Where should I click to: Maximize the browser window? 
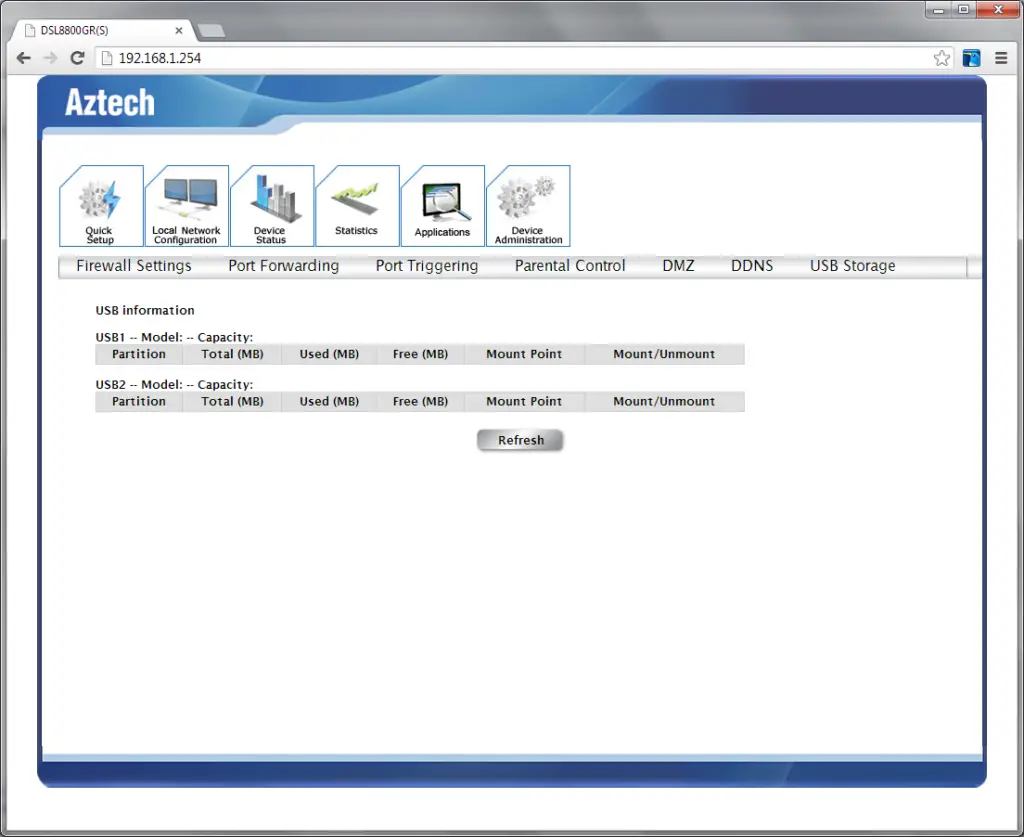pos(963,10)
